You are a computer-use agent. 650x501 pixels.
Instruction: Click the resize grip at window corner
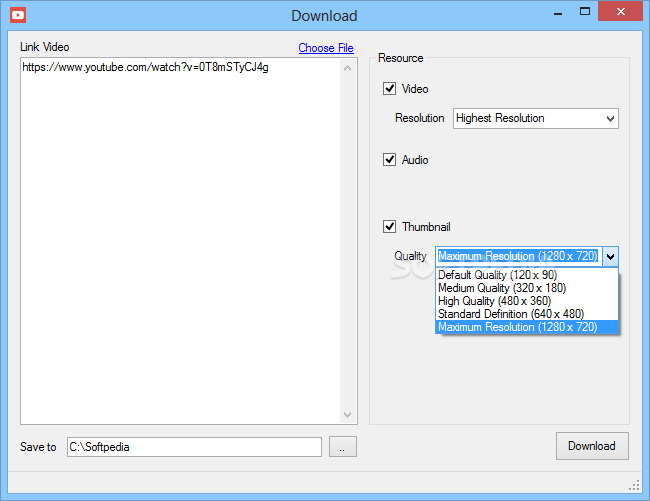[634, 485]
